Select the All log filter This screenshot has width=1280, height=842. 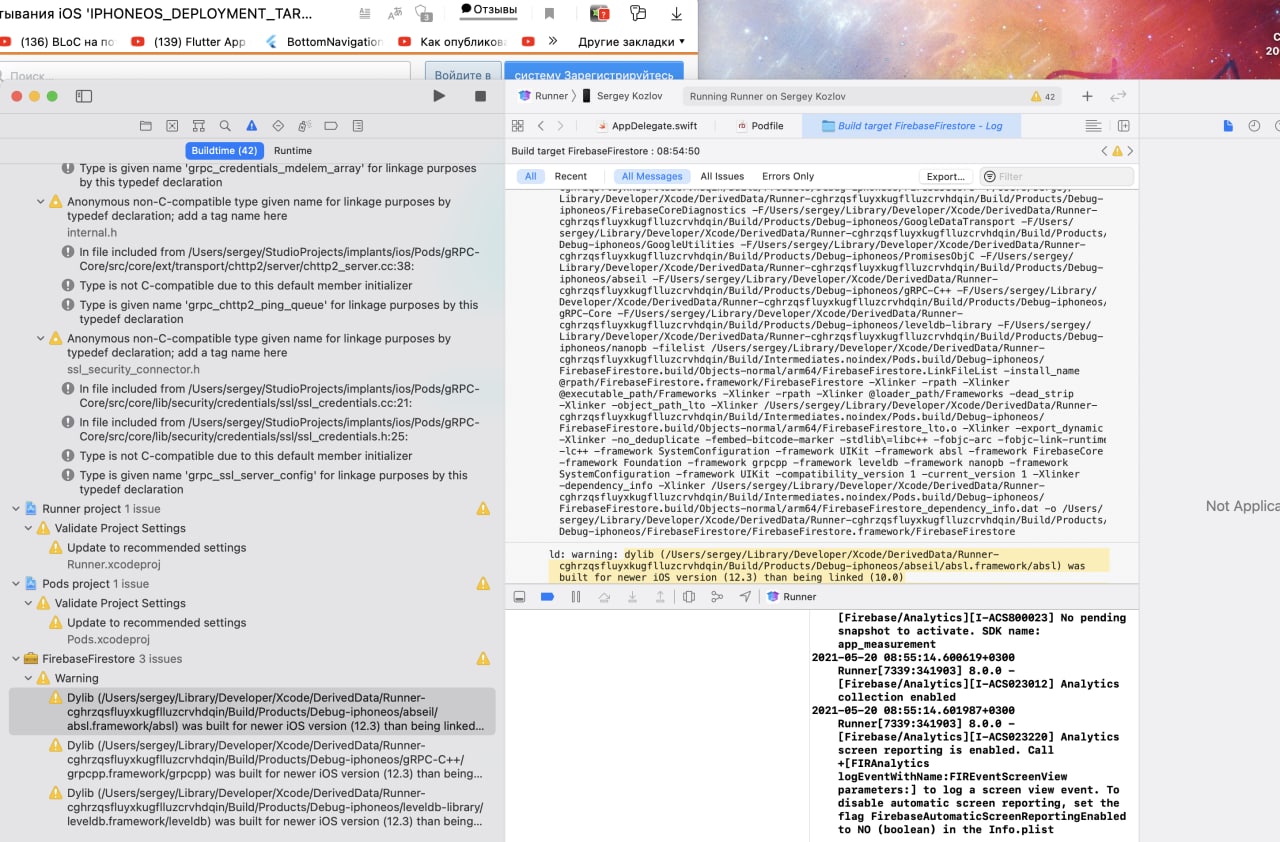coord(530,176)
